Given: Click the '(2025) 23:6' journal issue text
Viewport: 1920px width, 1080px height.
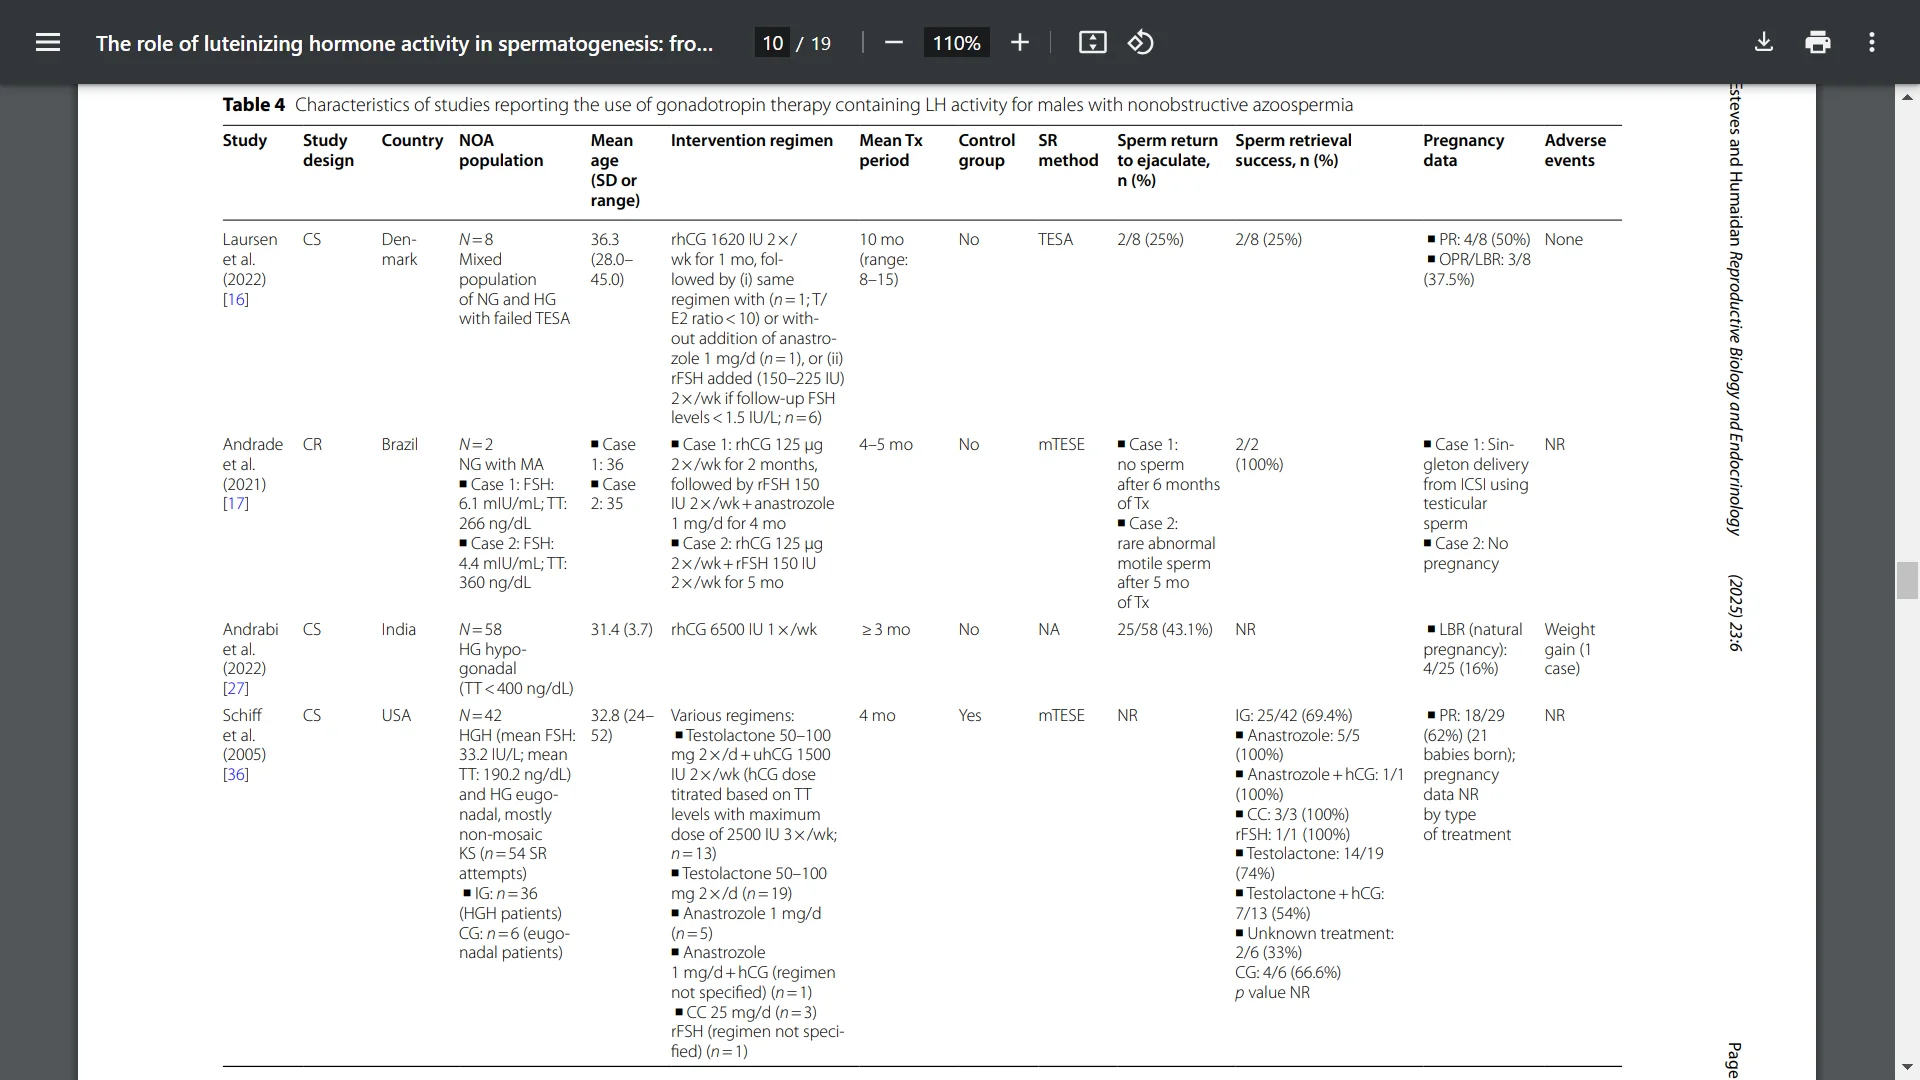Looking at the screenshot, I should click(1735, 613).
